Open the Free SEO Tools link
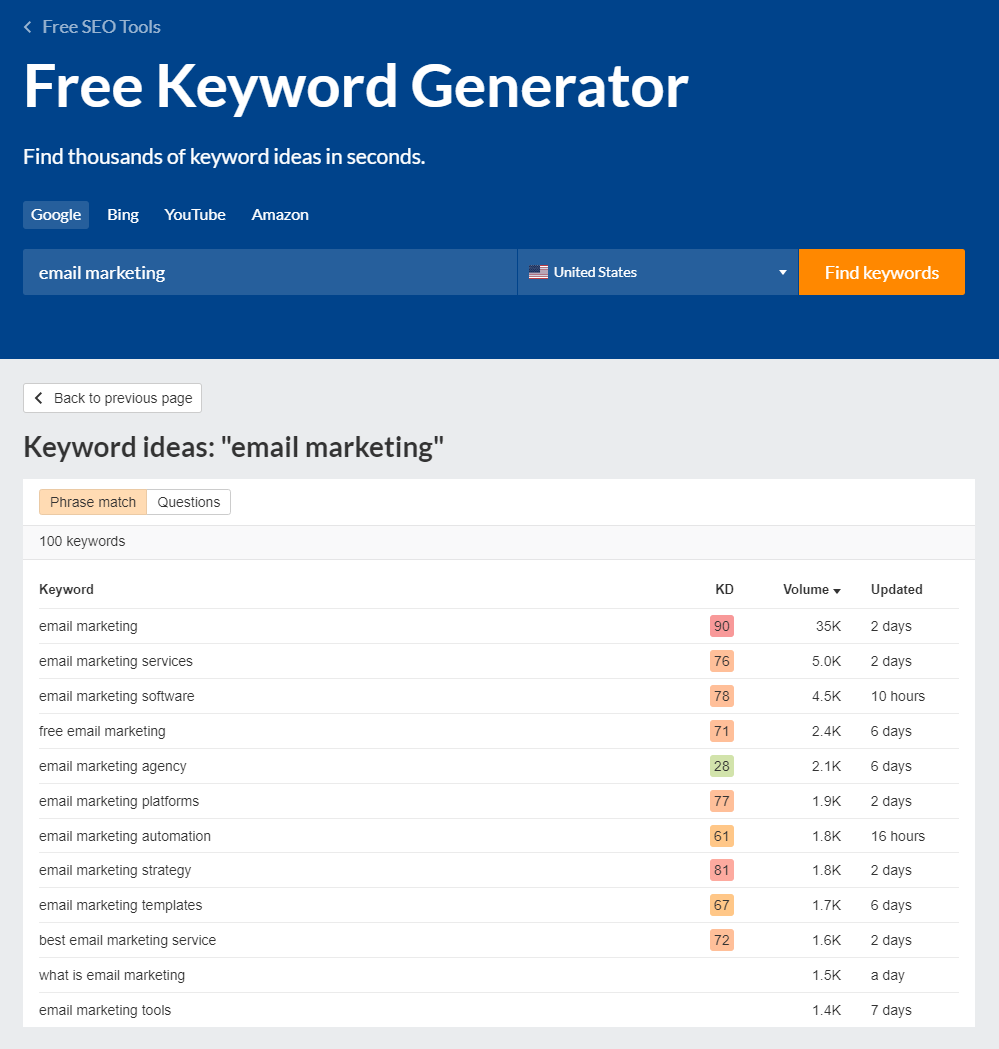 tap(100, 27)
